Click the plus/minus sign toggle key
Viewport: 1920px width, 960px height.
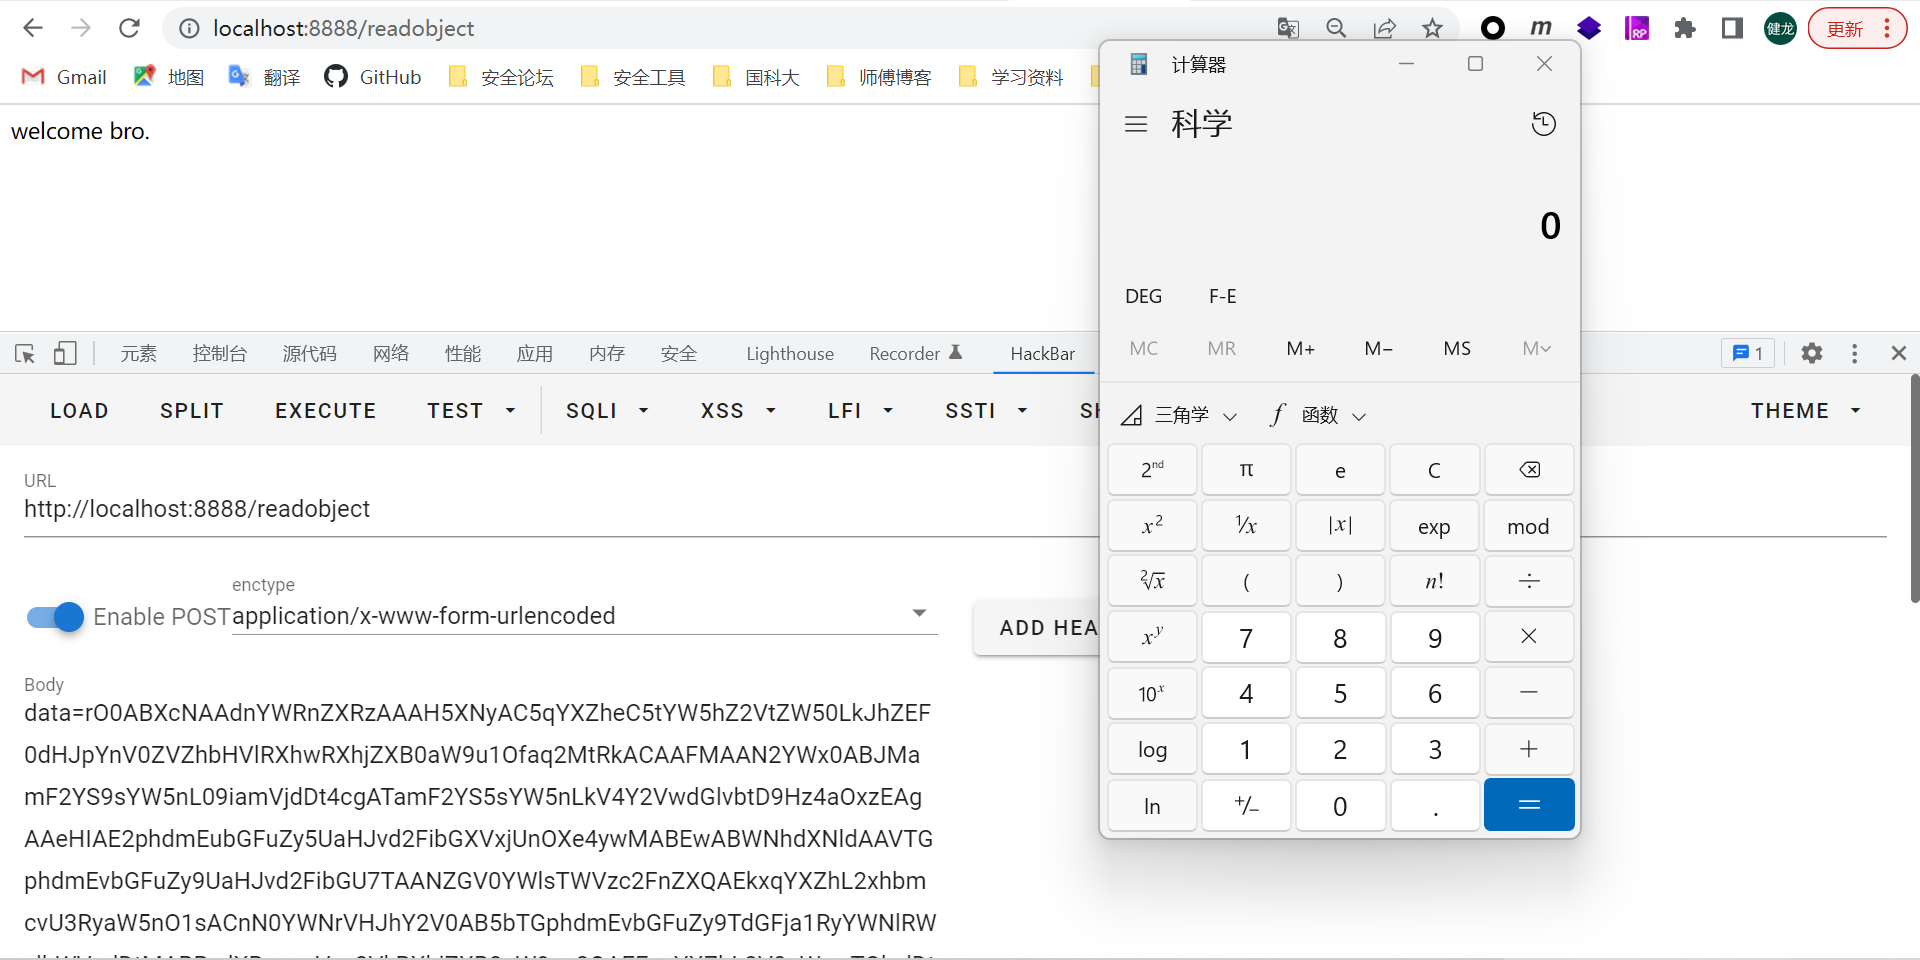[x=1246, y=805]
